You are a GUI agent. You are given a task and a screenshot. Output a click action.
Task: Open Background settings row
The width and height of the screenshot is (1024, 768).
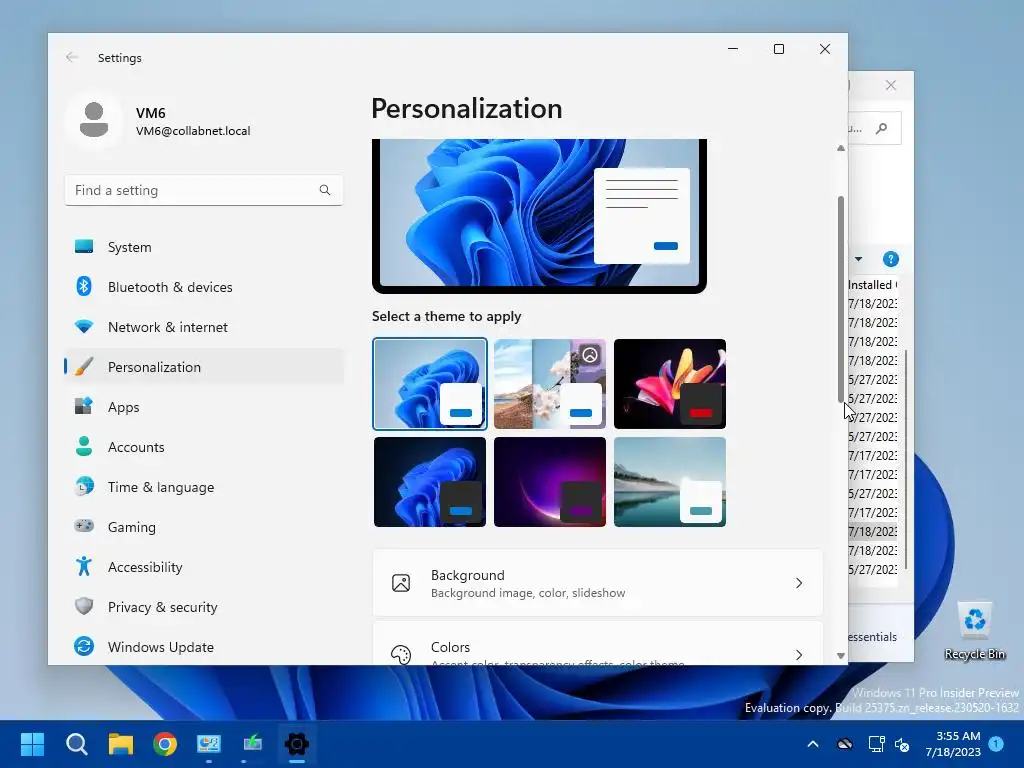click(x=598, y=583)
